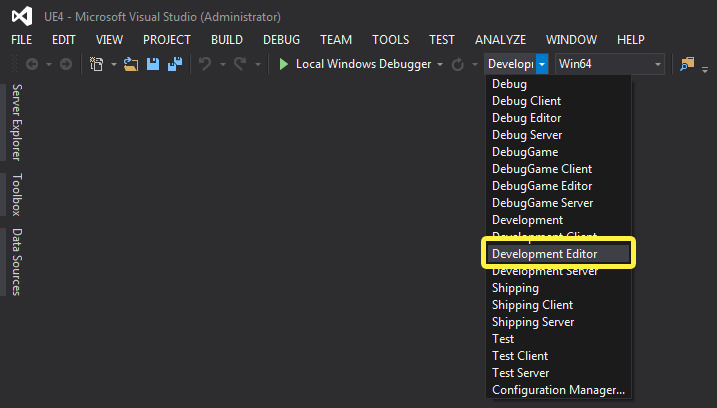The image size is (717, 408).
Task: Open the VIEW menu
Action: 109,40
